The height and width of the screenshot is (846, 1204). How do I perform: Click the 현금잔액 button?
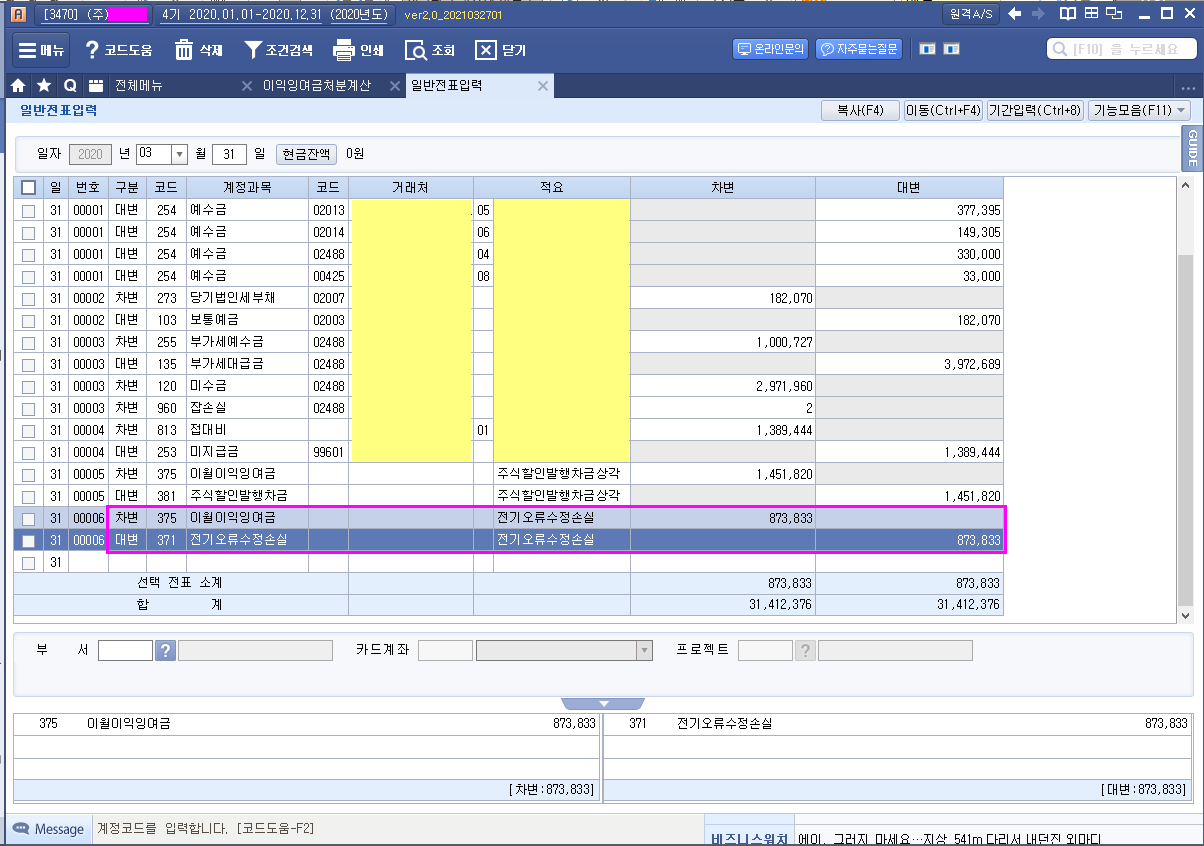tap(306, 154)
